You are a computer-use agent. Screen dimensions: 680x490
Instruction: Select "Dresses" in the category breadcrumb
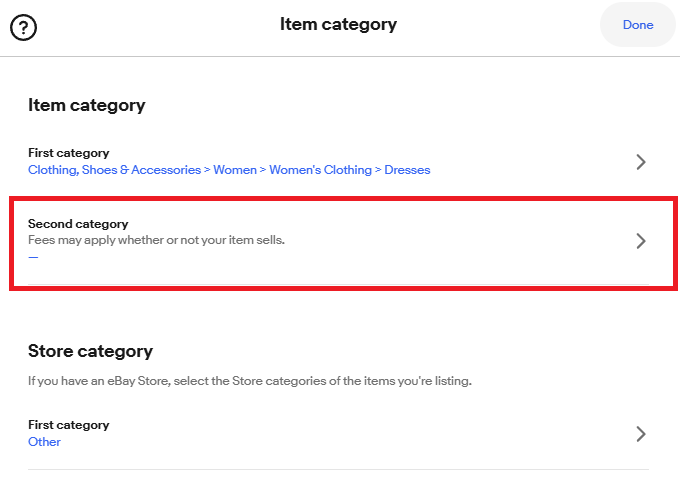pos(408,170)
